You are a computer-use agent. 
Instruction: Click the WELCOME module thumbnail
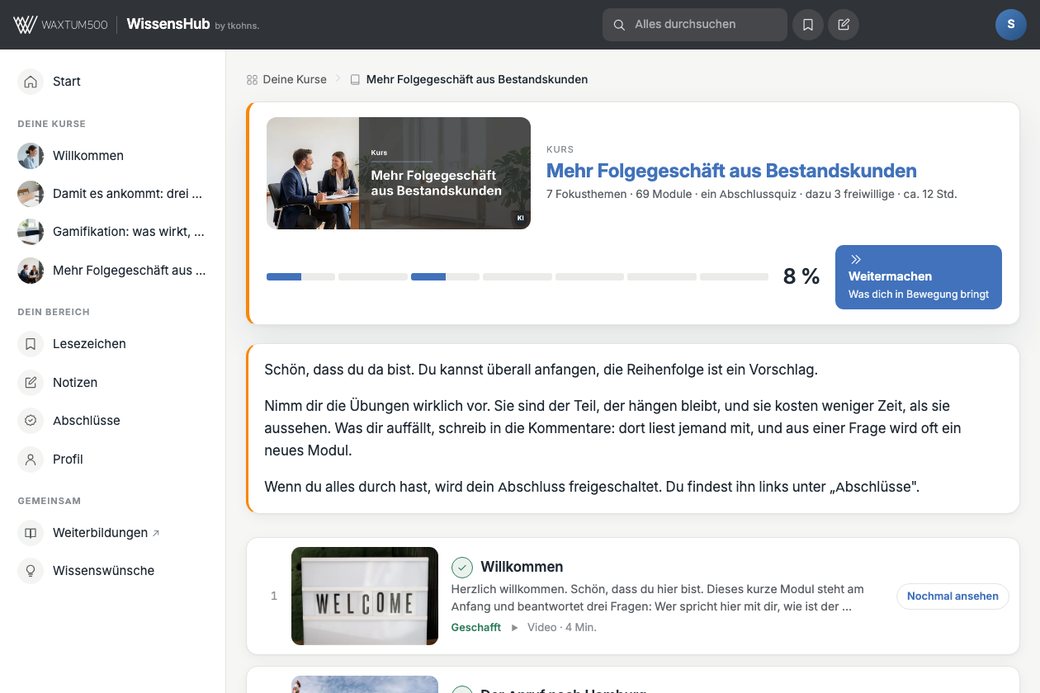pyautogui.click(x=365, y=596)
